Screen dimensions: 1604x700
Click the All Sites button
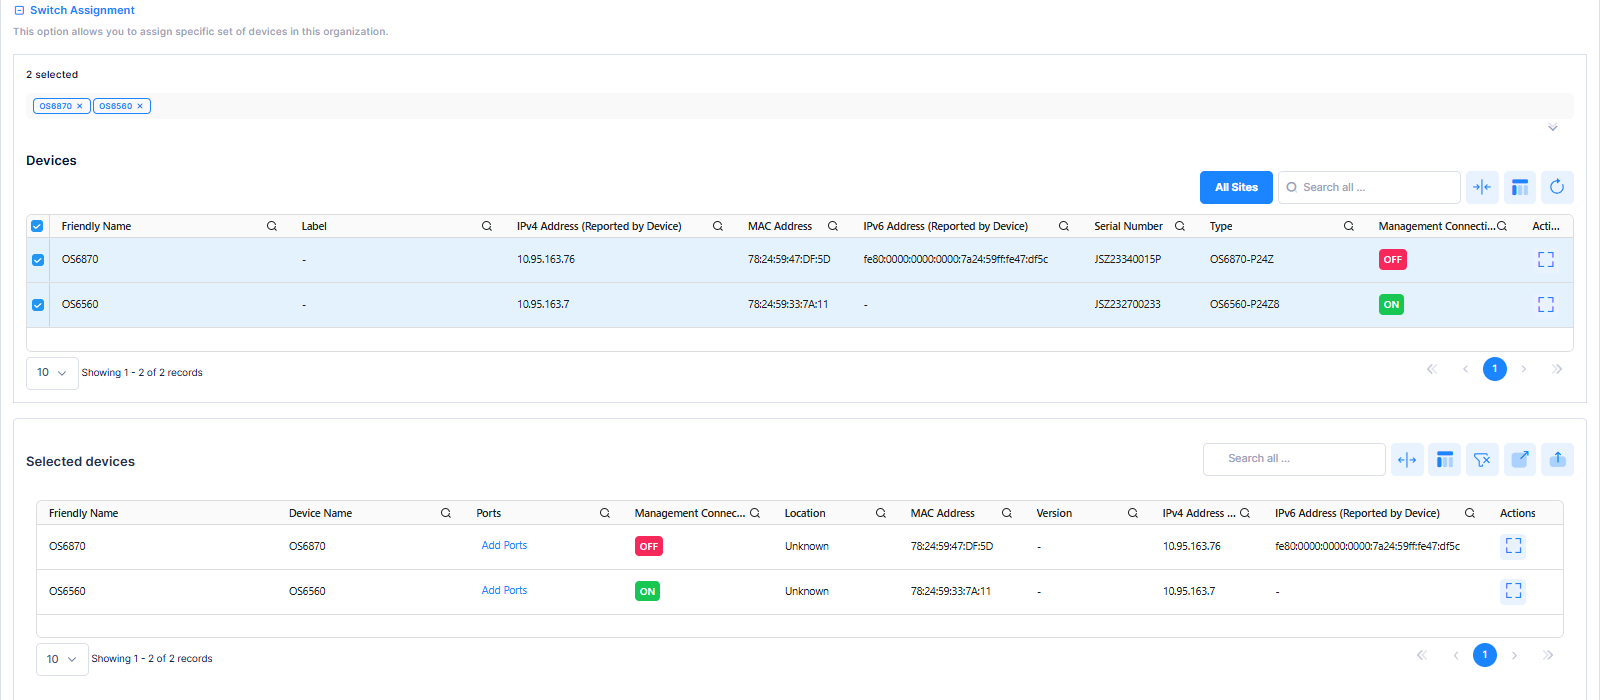pyautogui.click(x=1236, y=187)
